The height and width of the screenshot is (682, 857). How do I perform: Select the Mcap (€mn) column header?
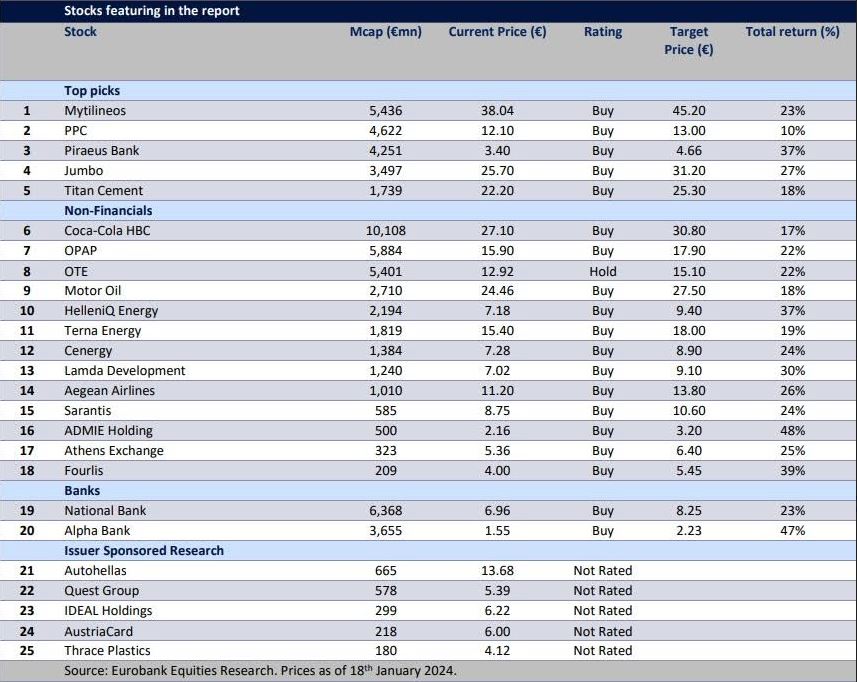(385, 32)
